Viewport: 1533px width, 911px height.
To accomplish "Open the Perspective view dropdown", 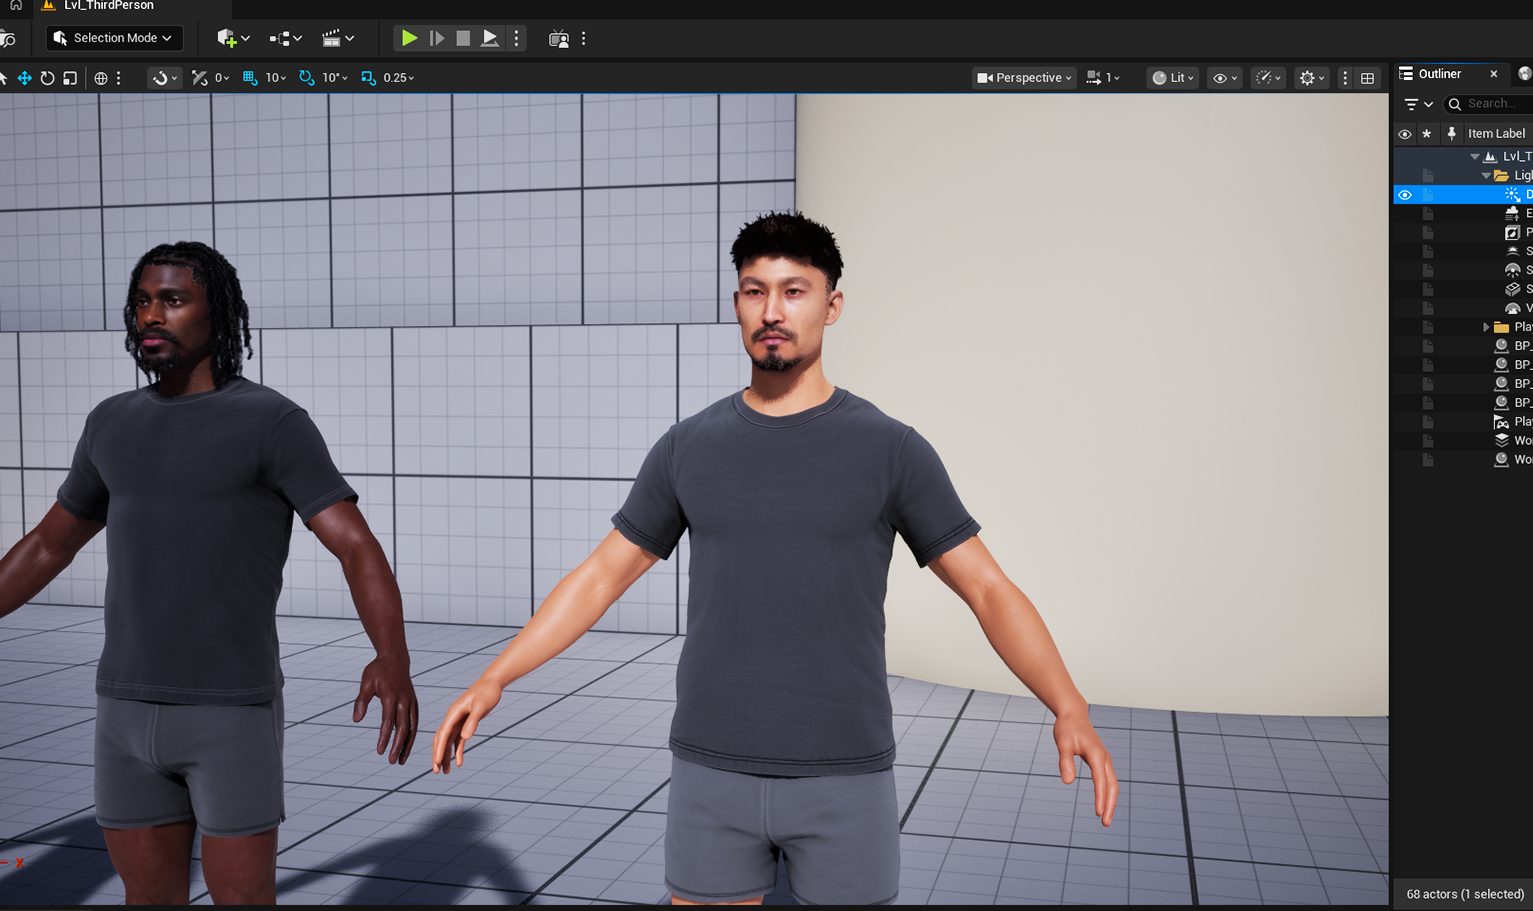I will click(x=1023, y=77).
